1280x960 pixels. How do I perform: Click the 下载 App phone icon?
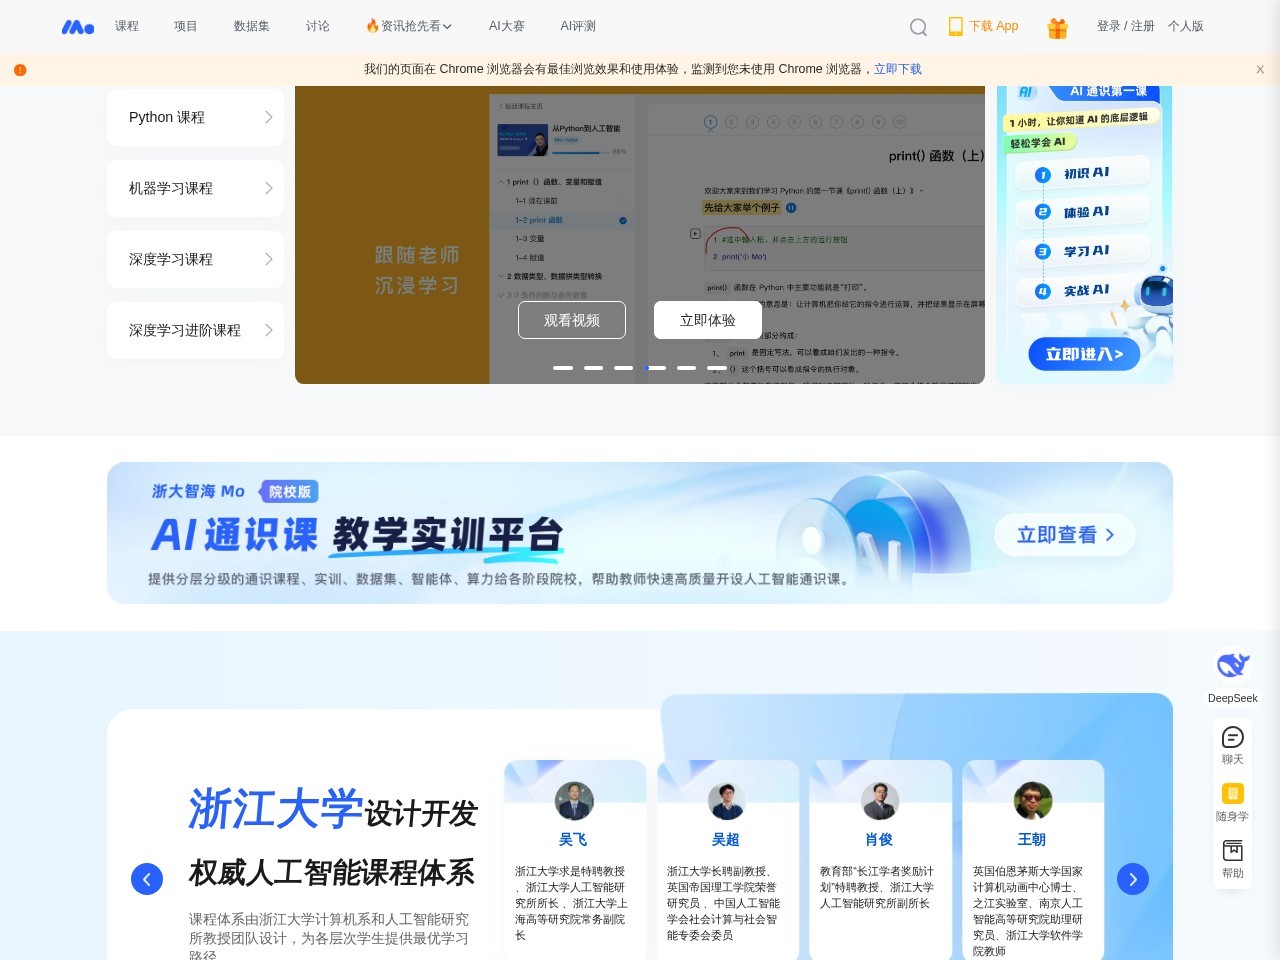tap(954, 26)
